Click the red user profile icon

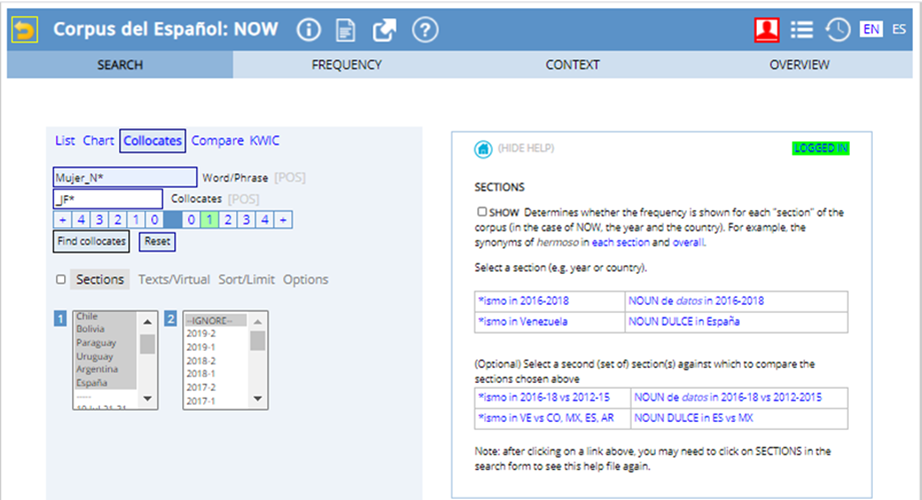pos(767,30)
